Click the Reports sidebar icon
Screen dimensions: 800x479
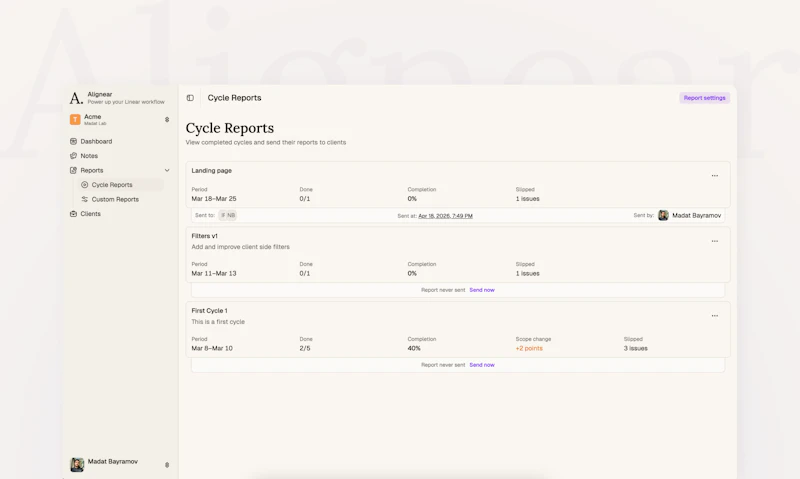click(x=73, y=170)
